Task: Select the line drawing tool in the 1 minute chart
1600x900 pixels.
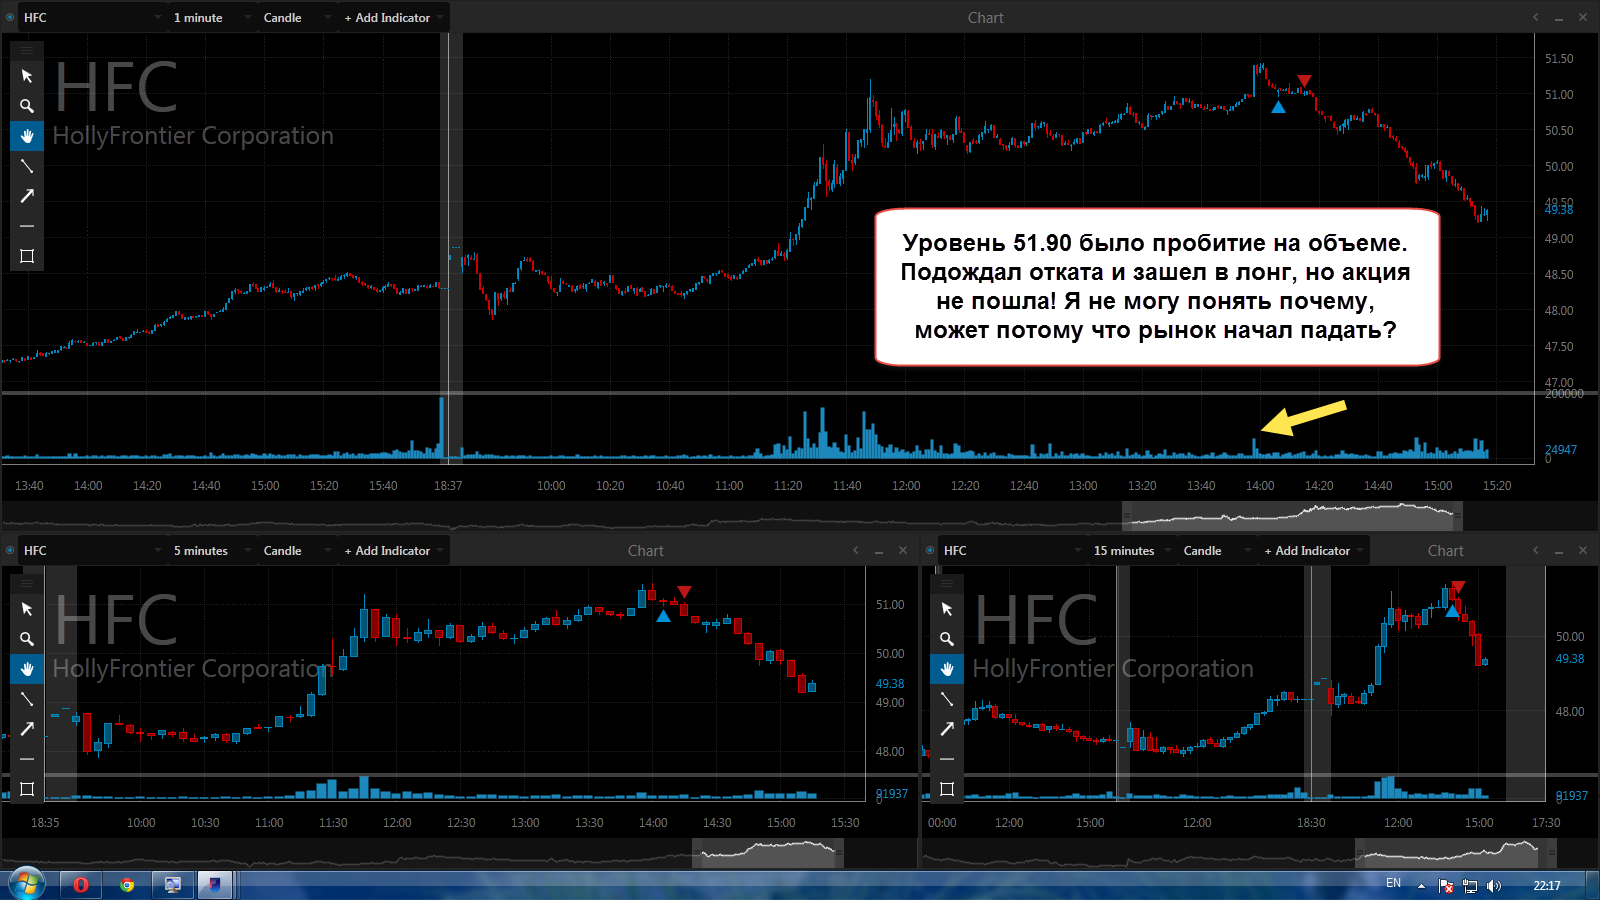Action: [27, 166]
